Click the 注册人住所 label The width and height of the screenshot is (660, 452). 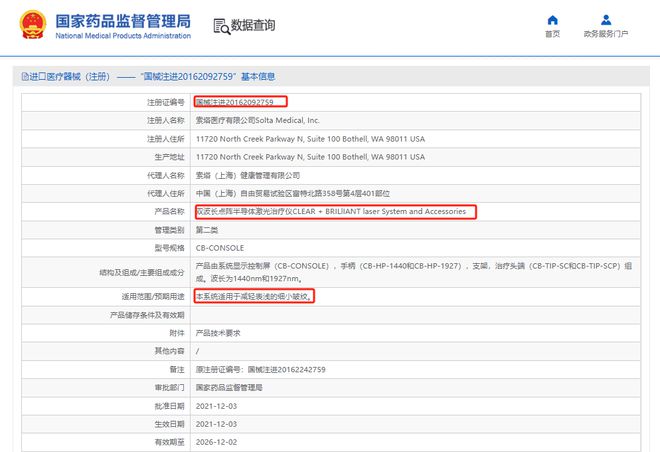[x=166, y=139]
